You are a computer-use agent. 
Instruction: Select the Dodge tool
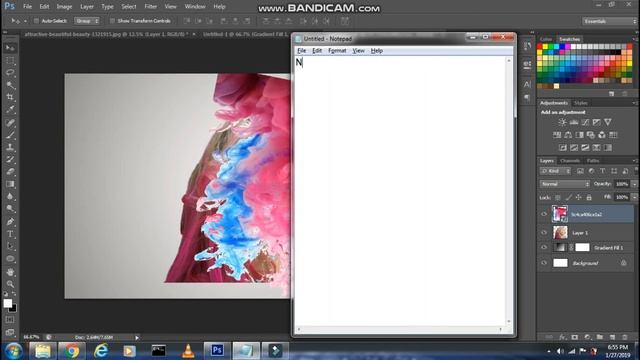pos(10,209)
